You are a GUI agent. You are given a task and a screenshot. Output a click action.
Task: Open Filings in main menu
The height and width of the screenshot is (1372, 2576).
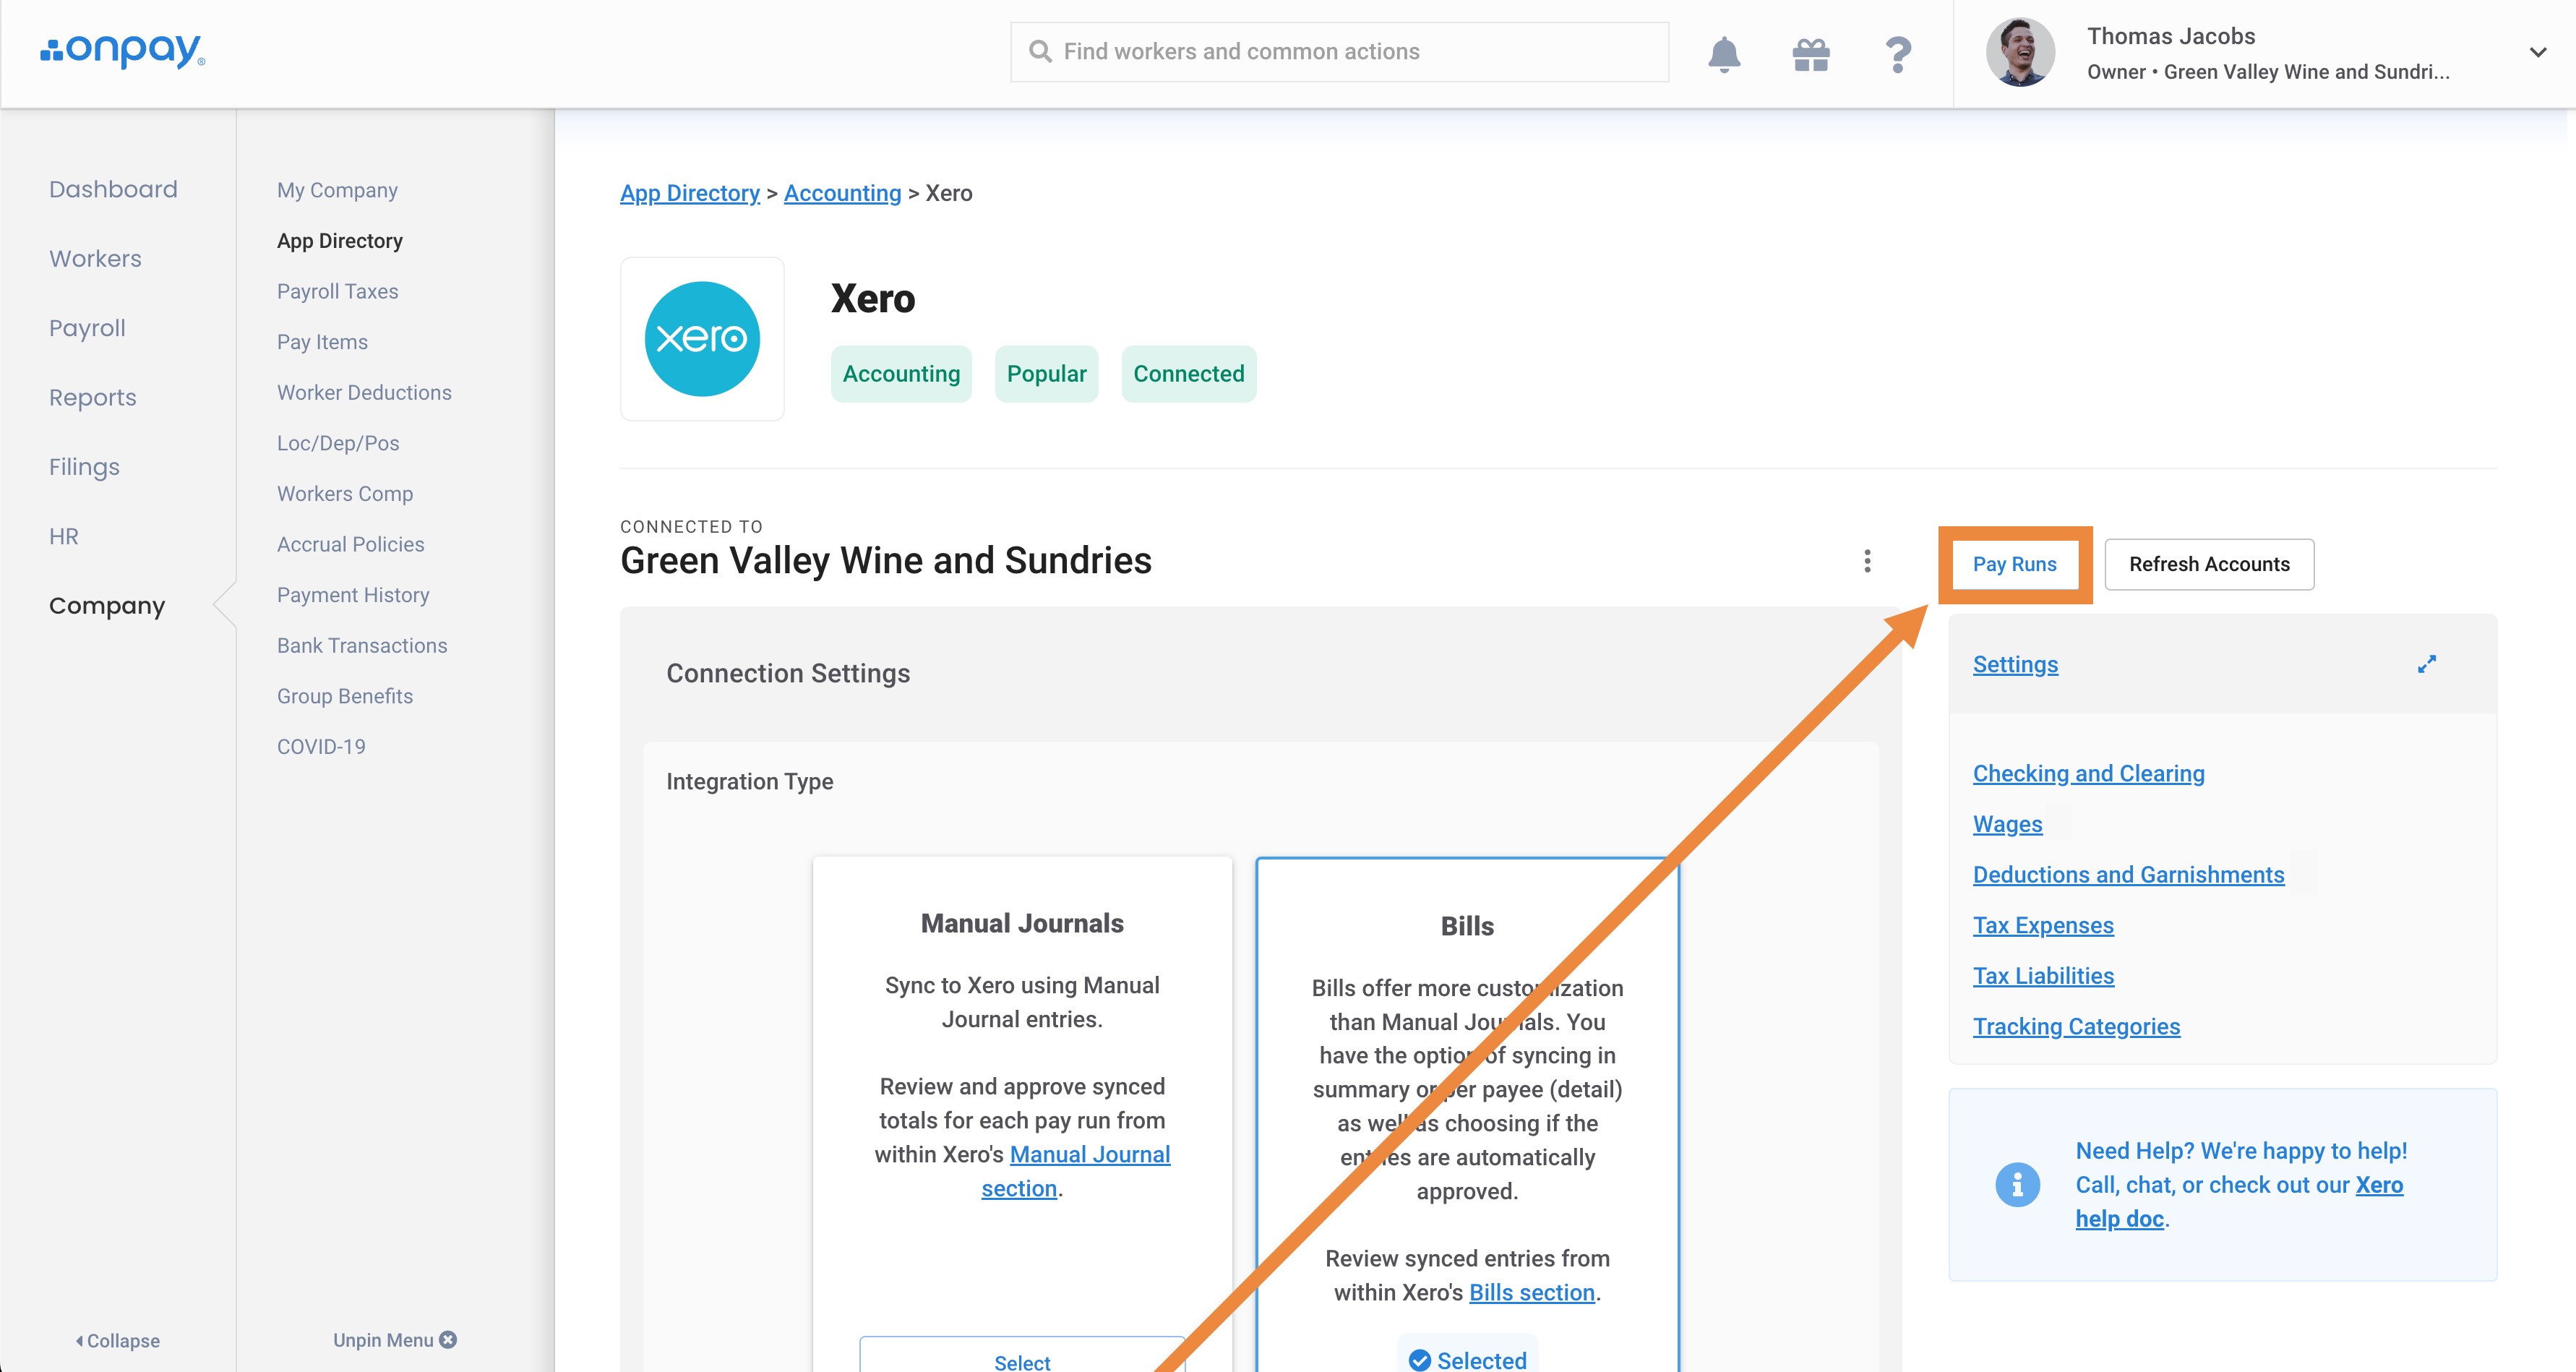click(84, 467)
